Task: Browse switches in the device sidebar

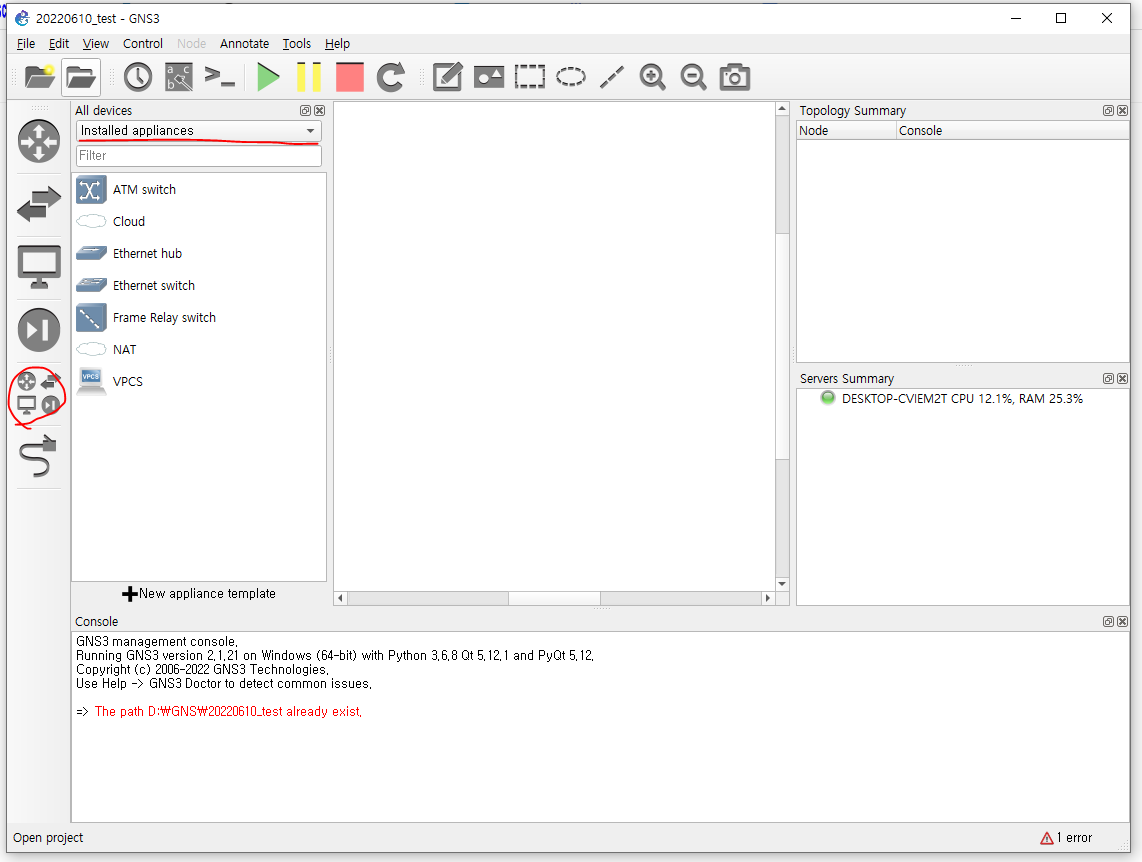Action: [x=39, y=204]
